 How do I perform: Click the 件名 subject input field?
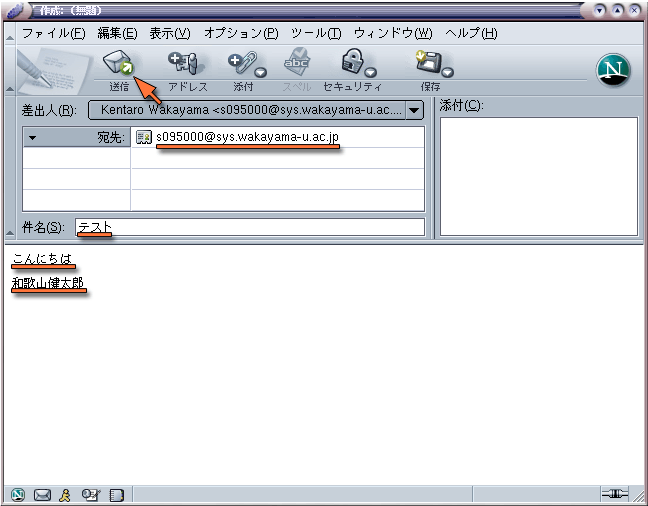point(250,227)
